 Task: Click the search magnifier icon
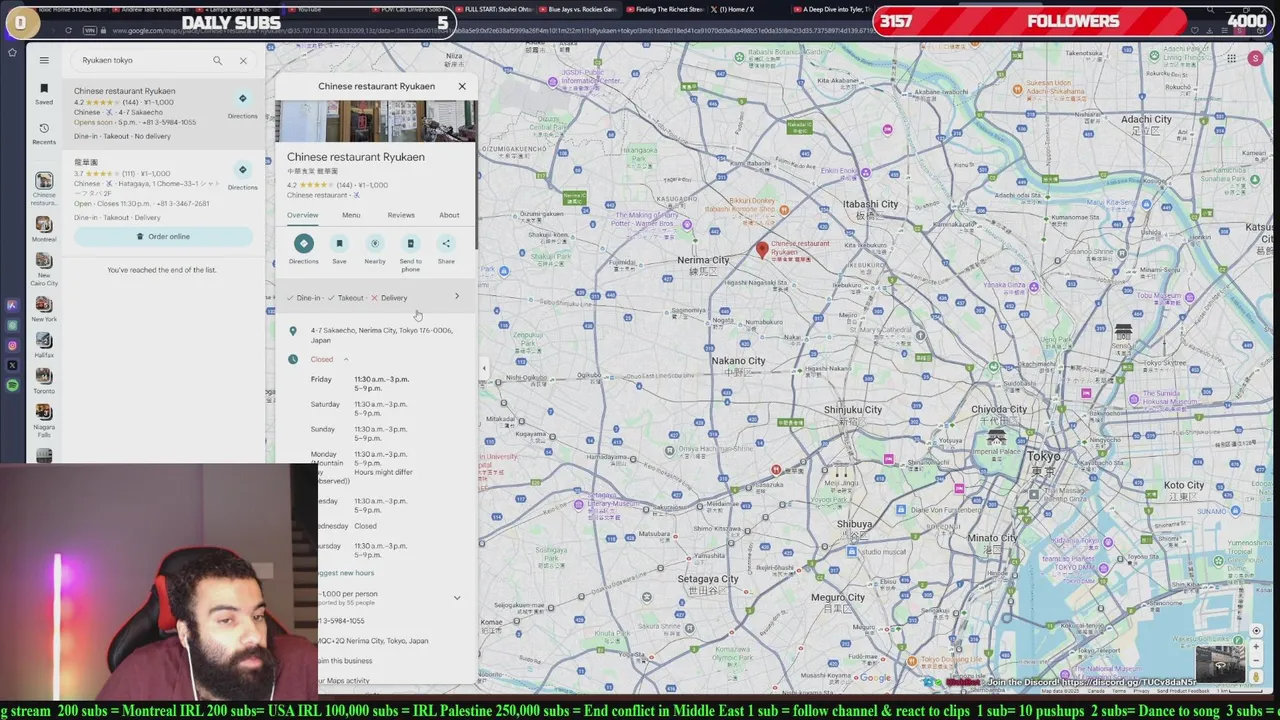click(x=217, y=60)
